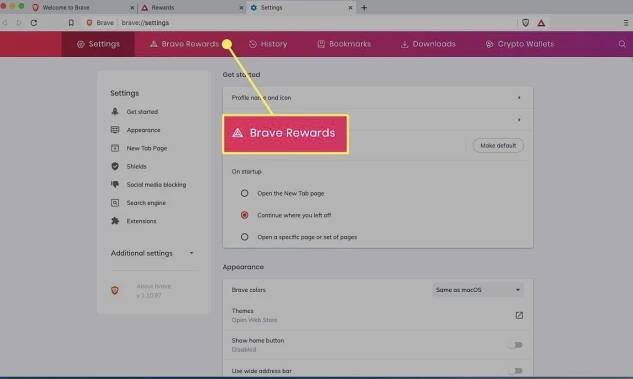Open the Bookmarks section
The image size is (633, 379).
coord(344,44)
